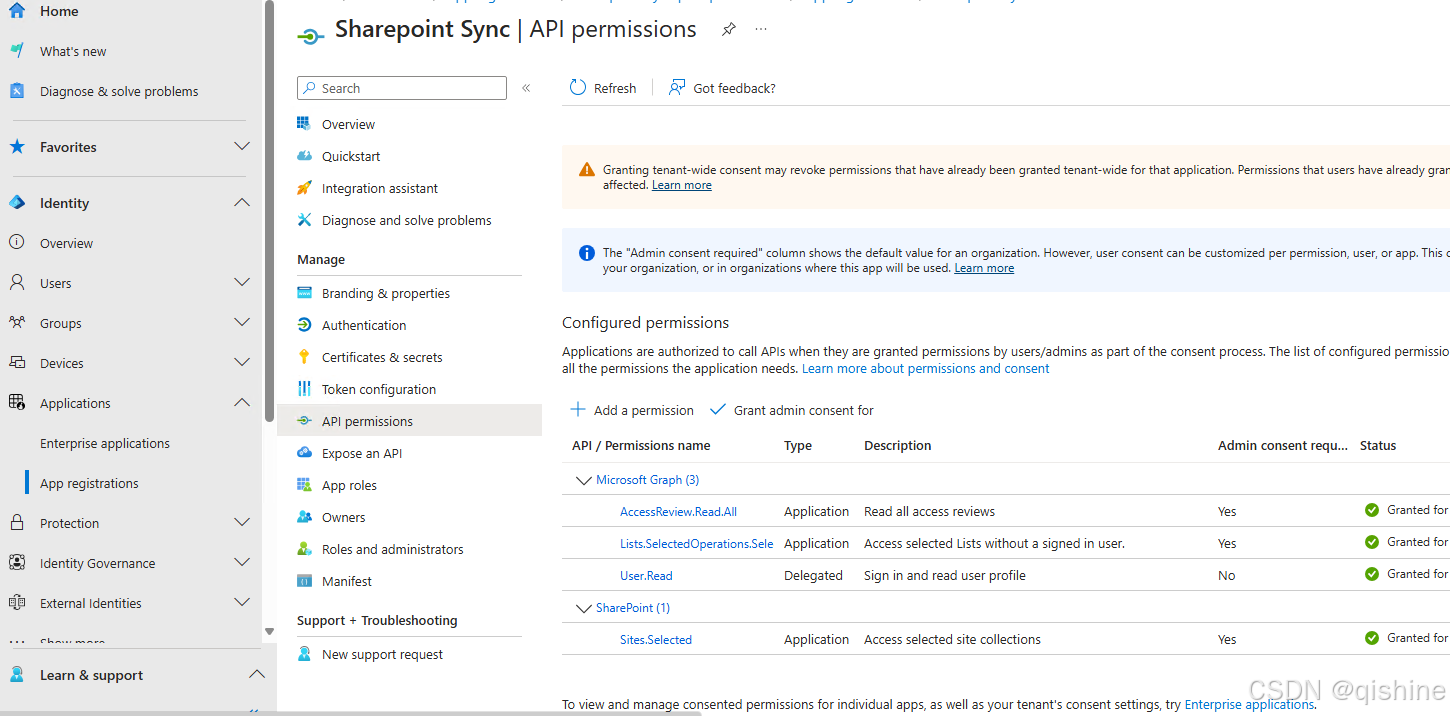Click Learn more in the blue info banner

click(x=984, y=268)
